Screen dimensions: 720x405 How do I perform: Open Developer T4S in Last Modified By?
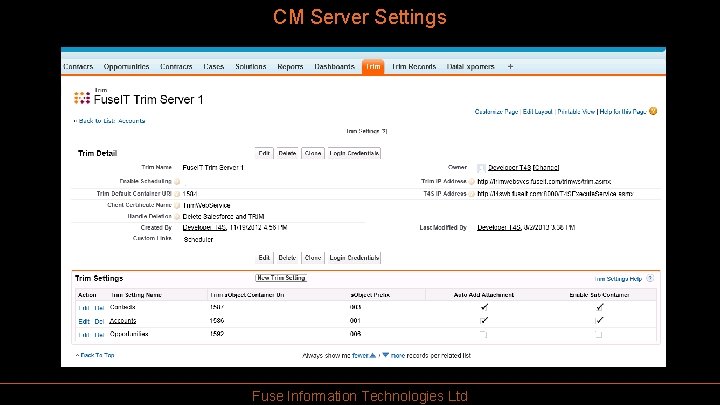click(499, 227)
